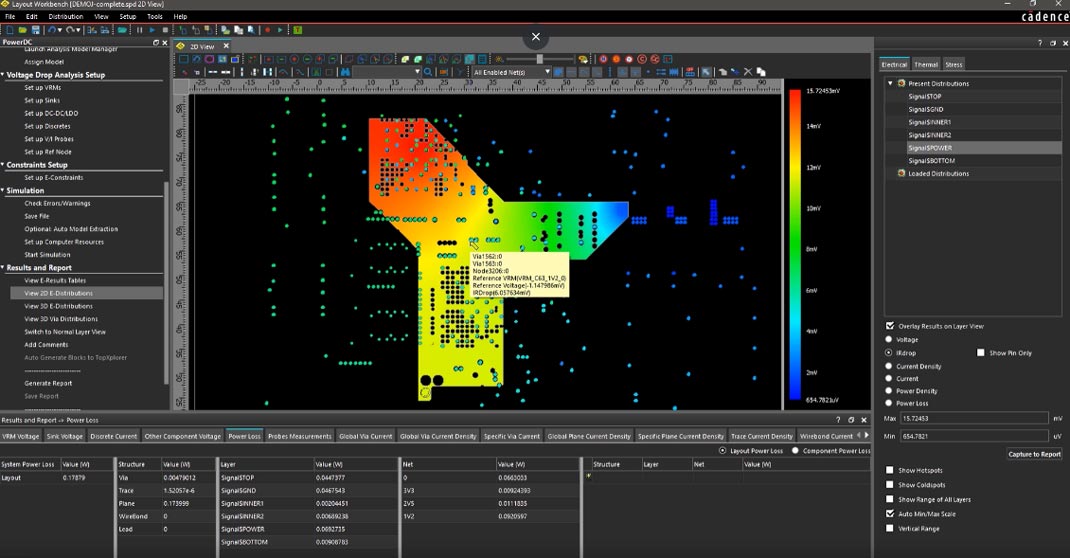Image resolution: width=1070 pixels, height=558 pixels.
Task: Click the Capture to Report button
Action: [1034, 454]
